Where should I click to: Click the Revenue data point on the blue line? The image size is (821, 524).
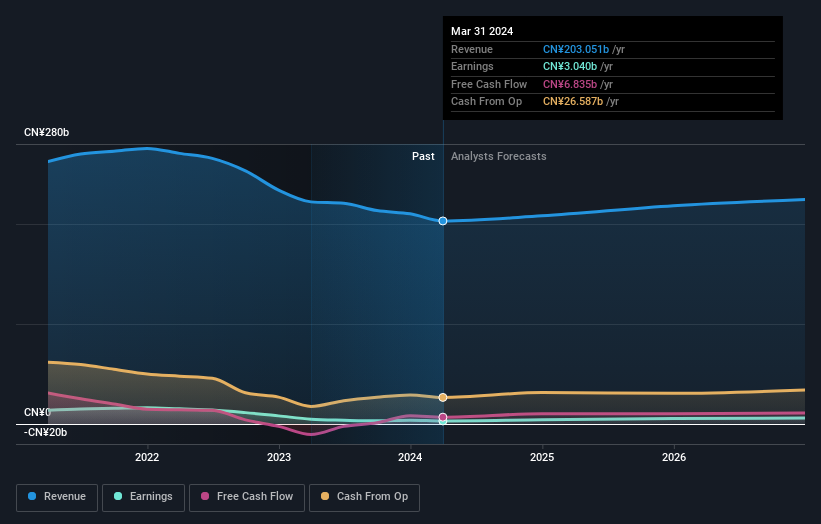443,221
